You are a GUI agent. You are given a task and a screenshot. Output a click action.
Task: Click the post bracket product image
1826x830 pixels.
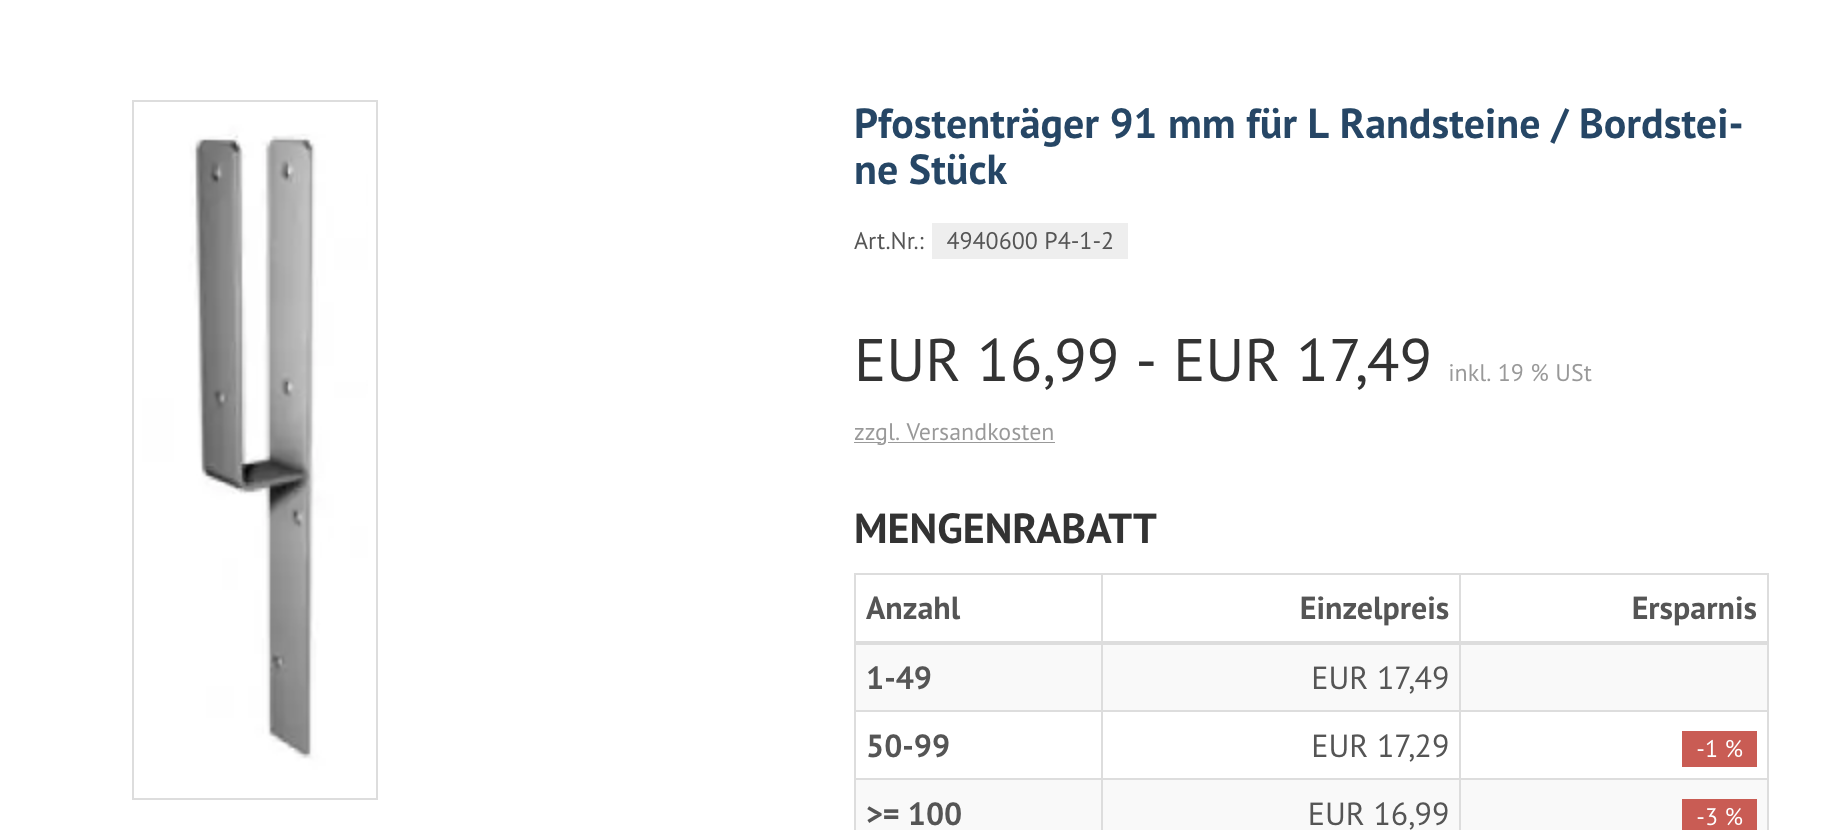click(255, 449)
